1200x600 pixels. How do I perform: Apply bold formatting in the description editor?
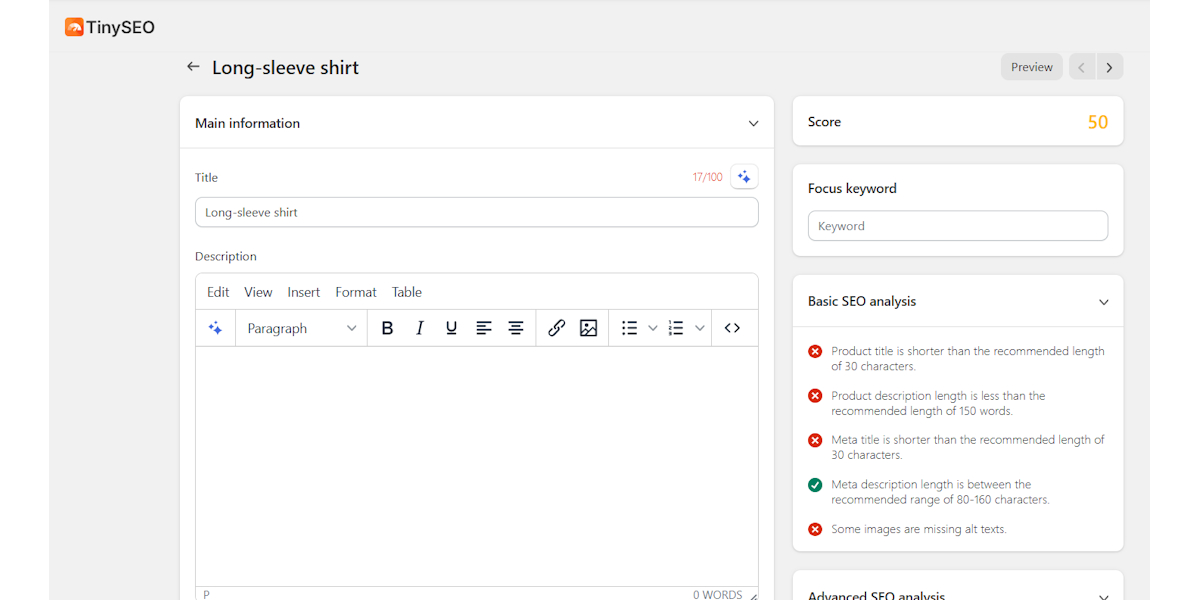(387, 327)
